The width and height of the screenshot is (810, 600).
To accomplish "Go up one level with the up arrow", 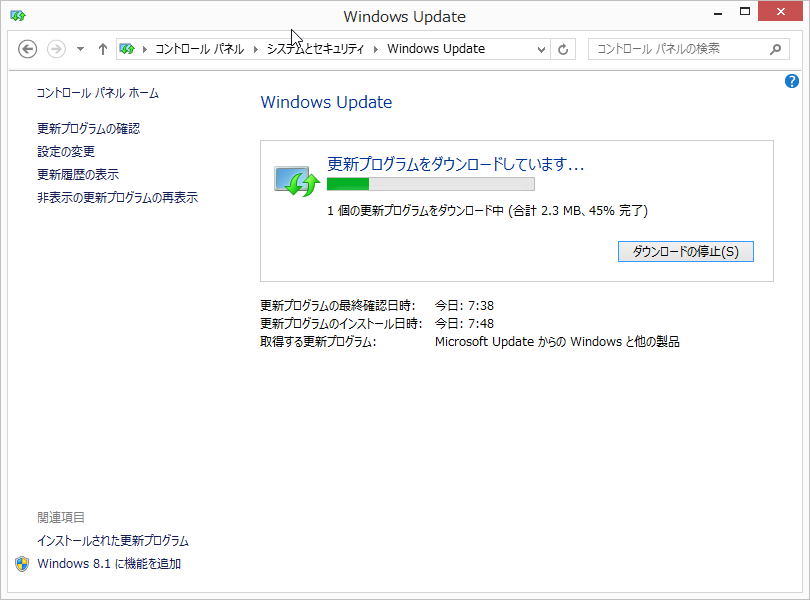I will [x=103, y=49].
